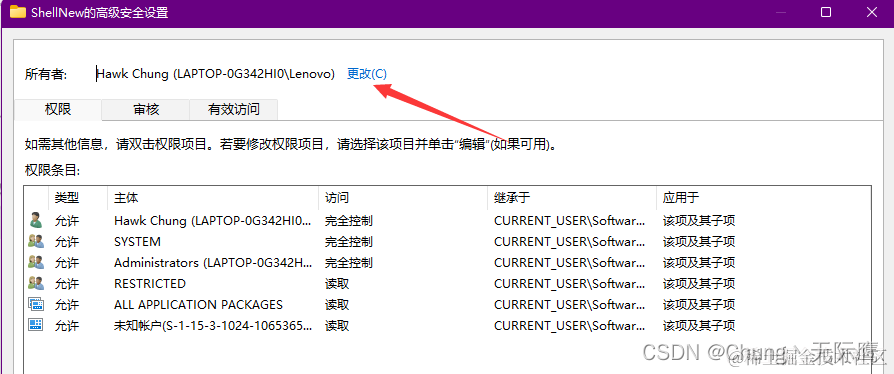Click the icon of the 未知帐户 entry

pyautogui.click(x=36, y=326)
